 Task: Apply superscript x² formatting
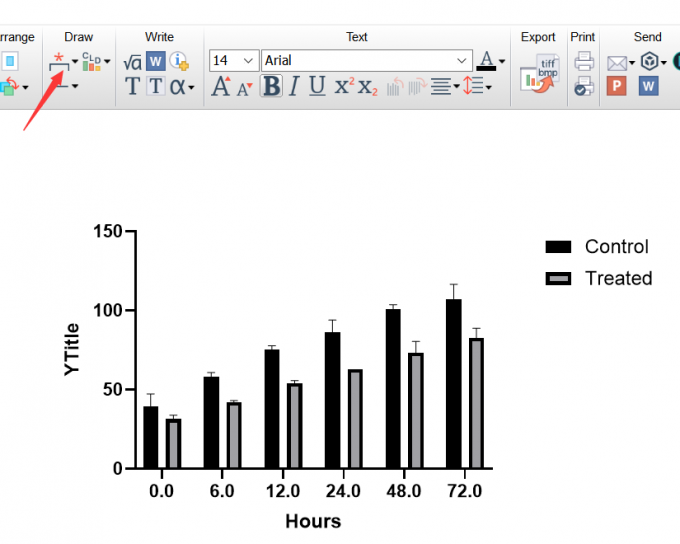coord(345,86)
